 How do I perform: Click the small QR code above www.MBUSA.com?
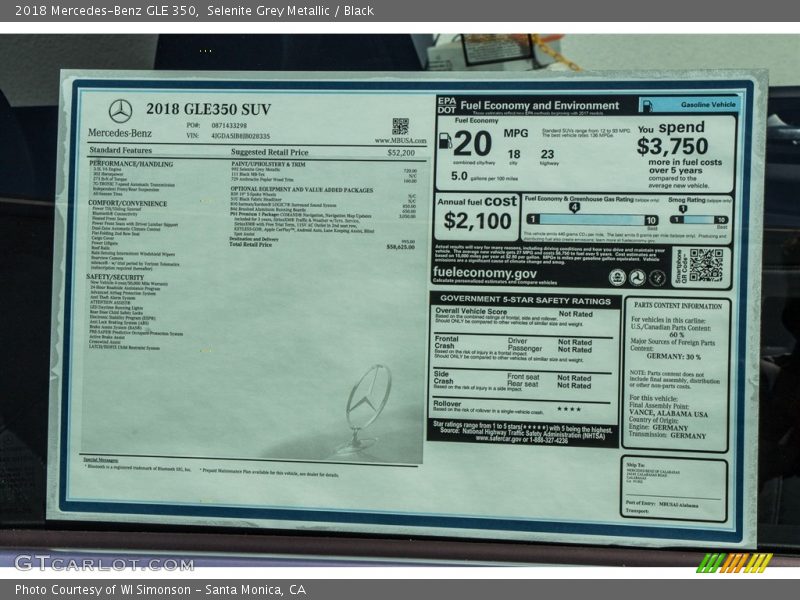(x=401, y=127)
